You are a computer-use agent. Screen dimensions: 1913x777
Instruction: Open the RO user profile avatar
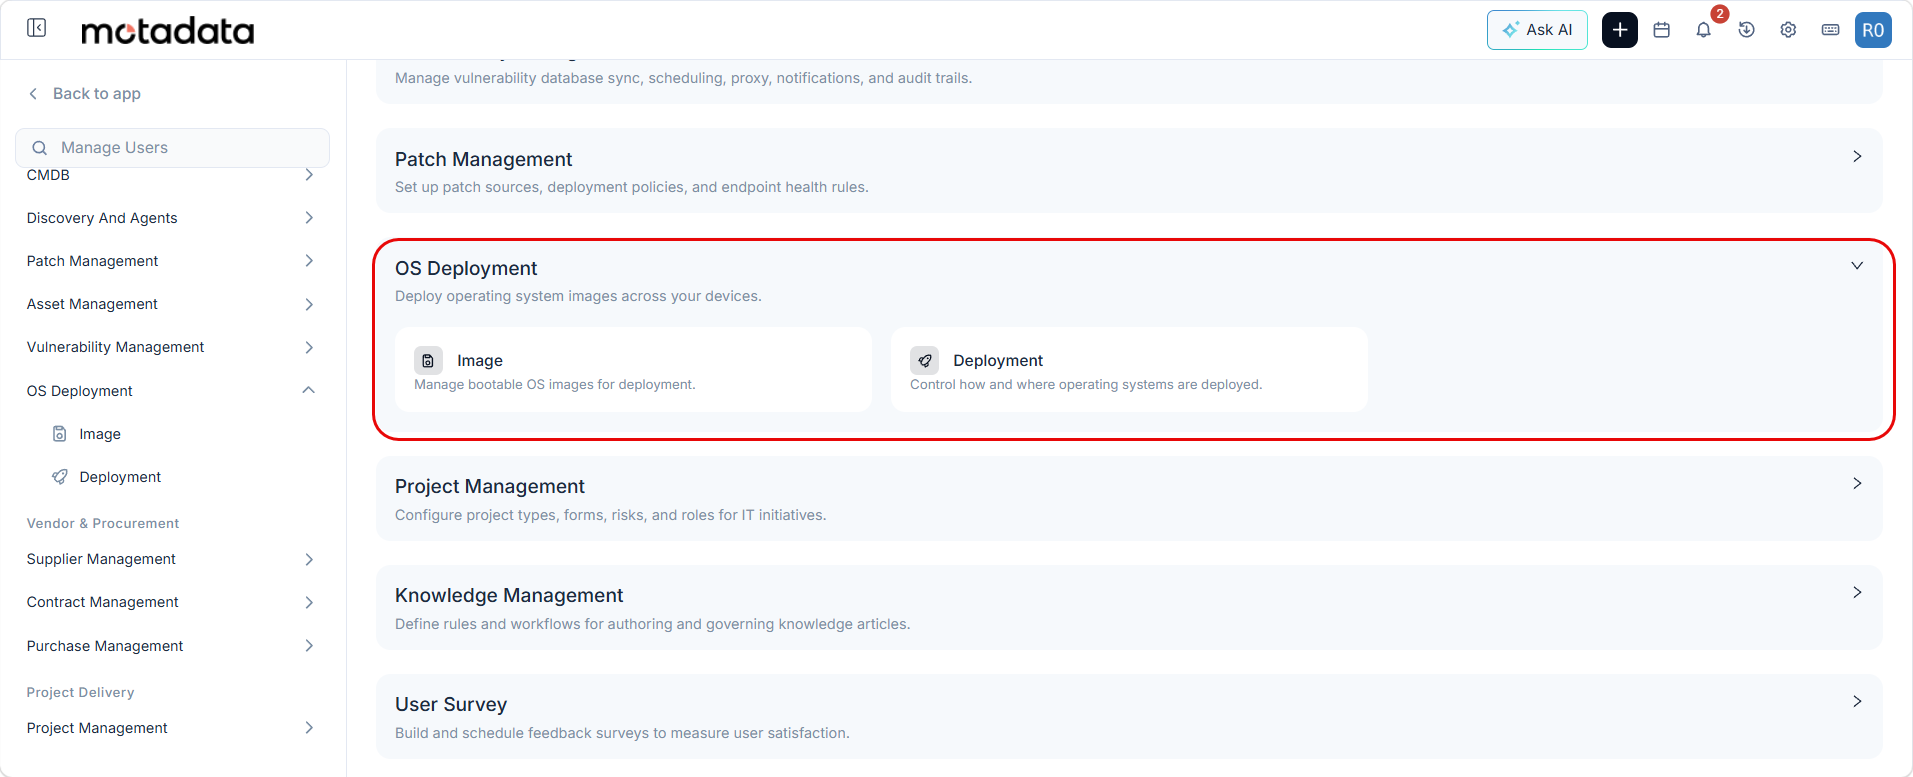click(x=1873, y=30)
